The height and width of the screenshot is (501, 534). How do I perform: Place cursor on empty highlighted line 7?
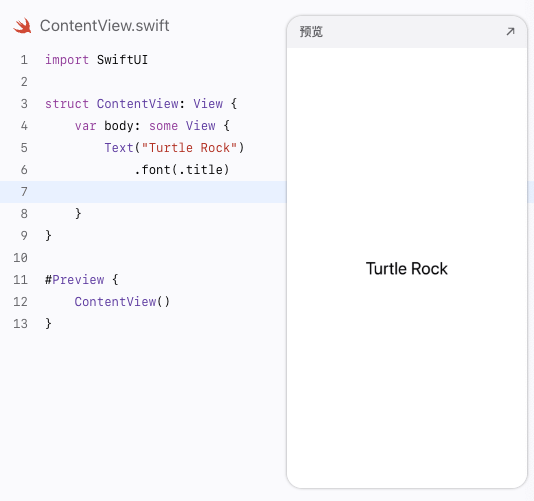coord(143,192)
